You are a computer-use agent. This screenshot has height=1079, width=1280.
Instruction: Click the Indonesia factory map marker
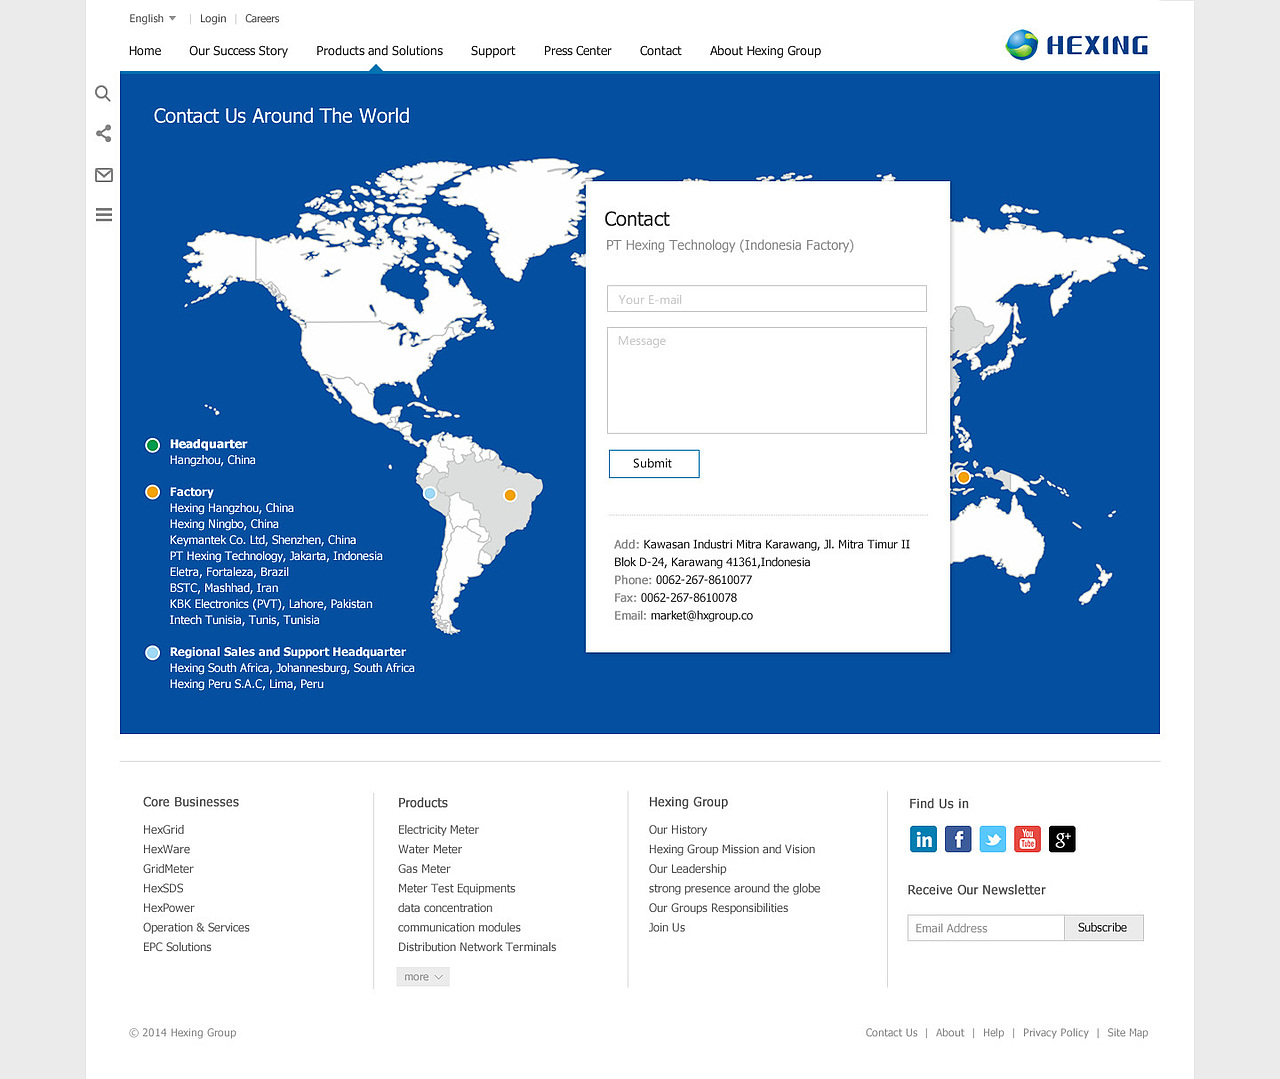pyautogui.click(x=962, y=477)
